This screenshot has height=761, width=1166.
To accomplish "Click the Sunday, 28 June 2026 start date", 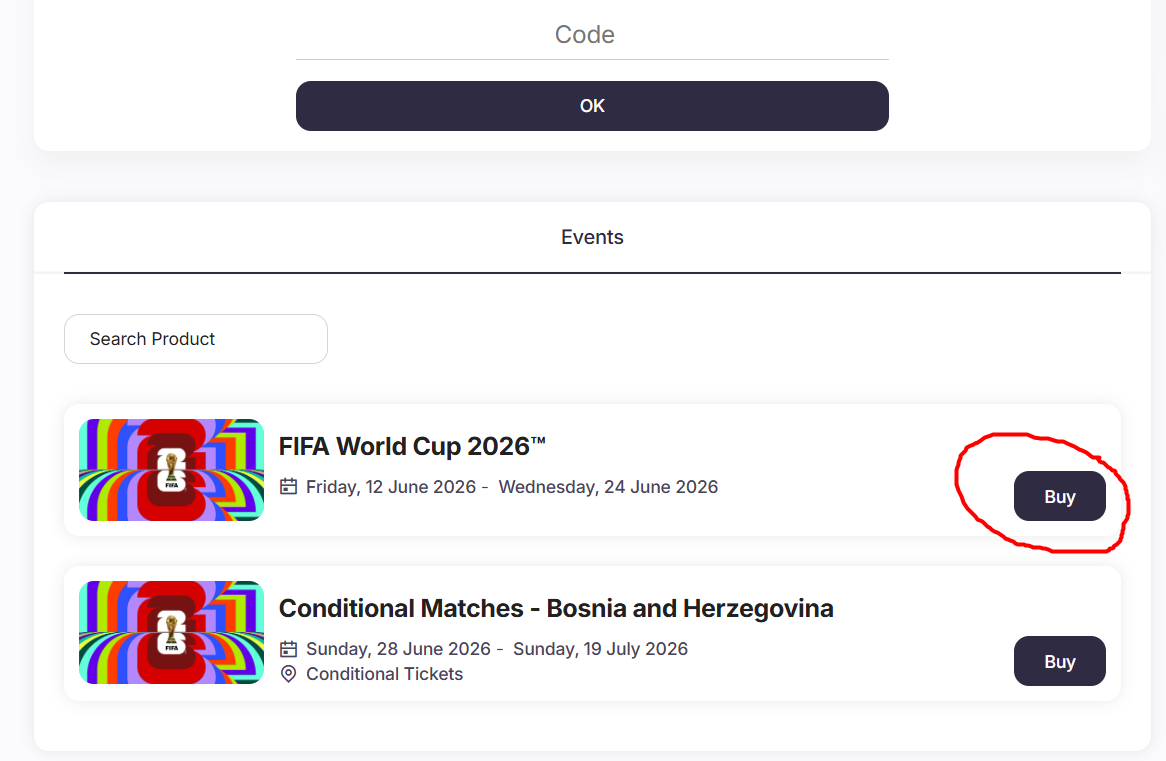I will [x=398, y=649].
